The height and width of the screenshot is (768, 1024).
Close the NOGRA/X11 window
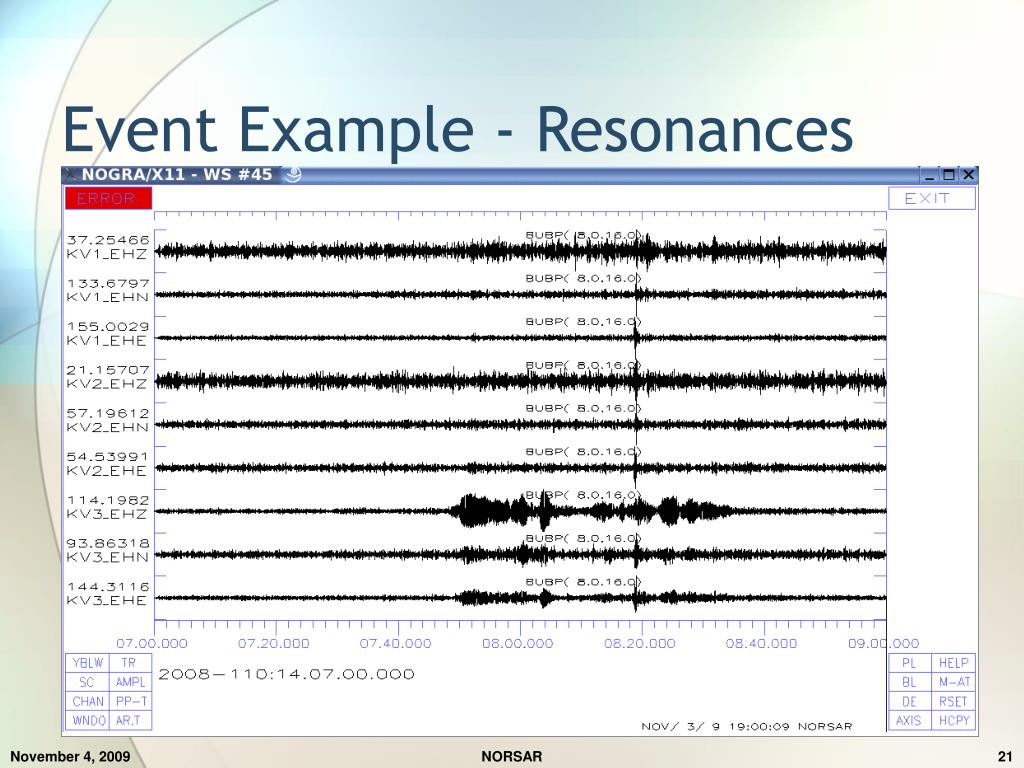tap(968, 175)
